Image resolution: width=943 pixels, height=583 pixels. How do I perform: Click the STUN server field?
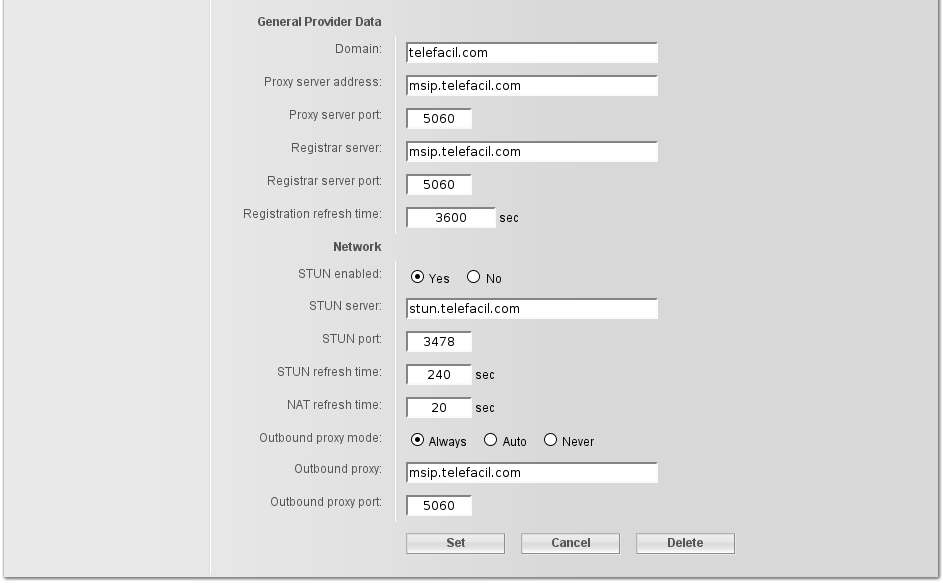[x=532, y=309]
